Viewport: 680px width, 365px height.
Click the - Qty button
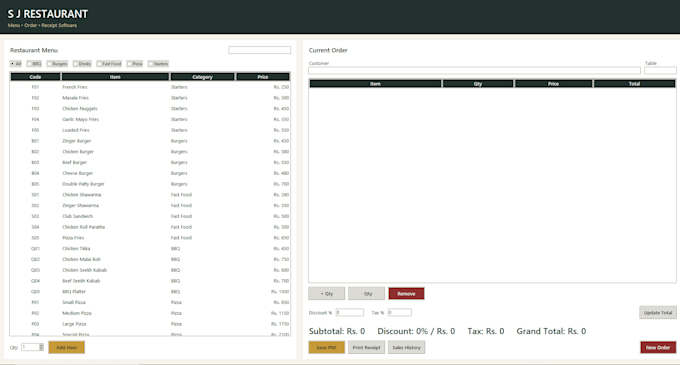(x=366, y=293)
